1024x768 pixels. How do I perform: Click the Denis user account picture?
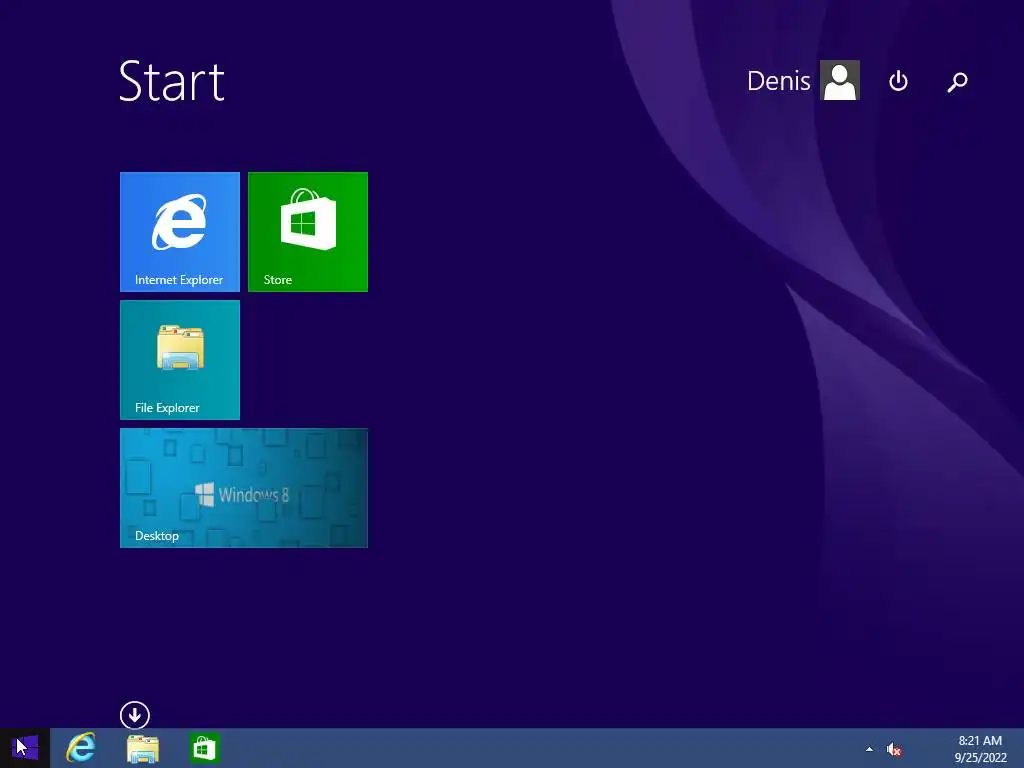(x=840, y=80)
